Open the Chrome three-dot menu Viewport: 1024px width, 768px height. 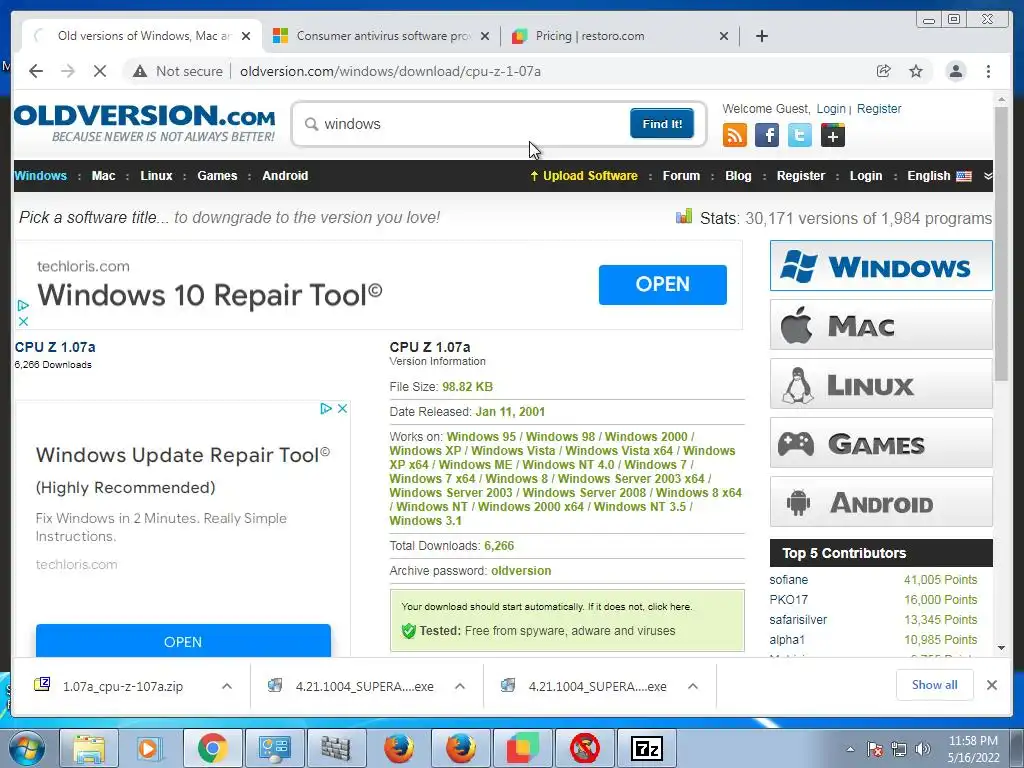tap(989, 71)
